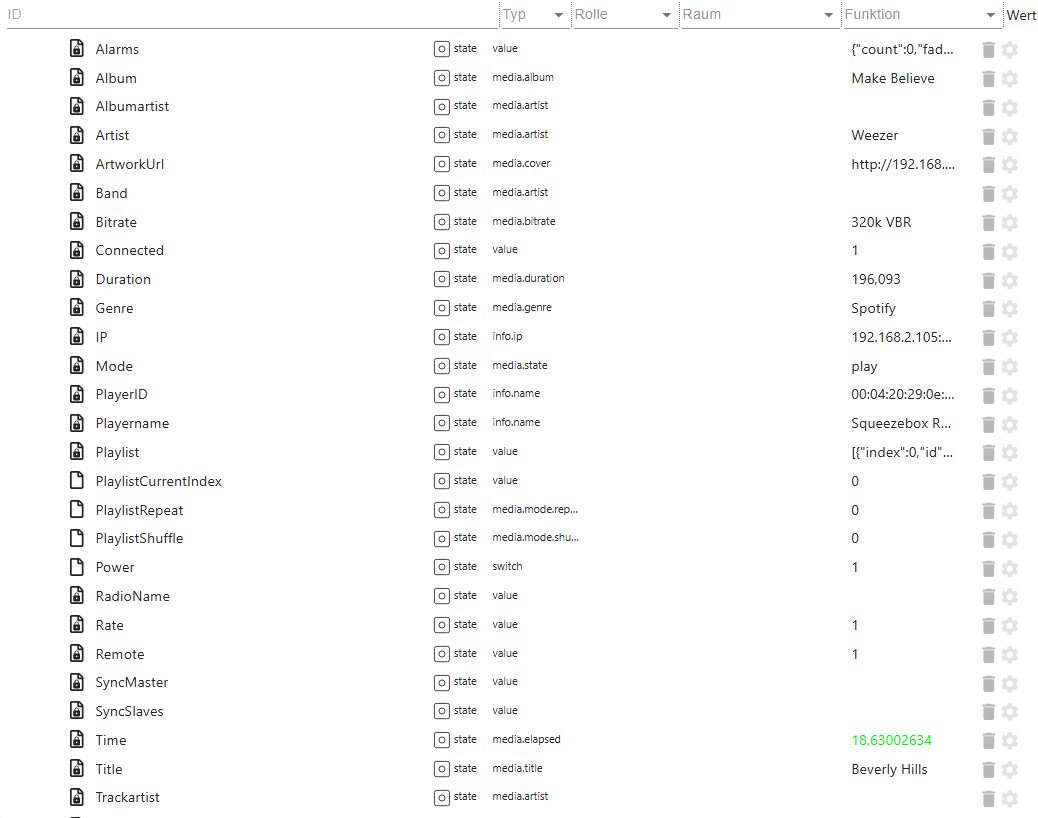Open settings for the Album state
This screenshot has height=818, width=1038.
tap(1010, 79)
